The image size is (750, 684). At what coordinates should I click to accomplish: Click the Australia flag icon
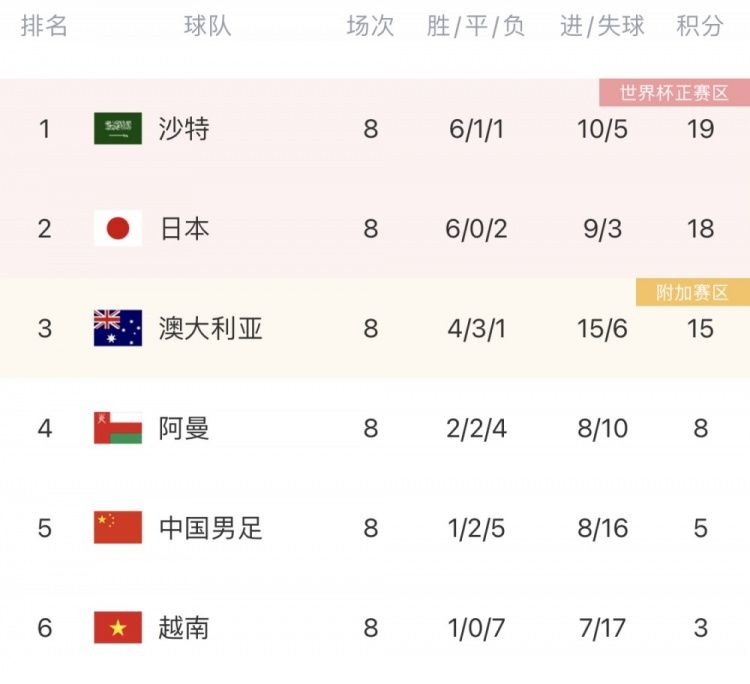[x=118, y=328]
